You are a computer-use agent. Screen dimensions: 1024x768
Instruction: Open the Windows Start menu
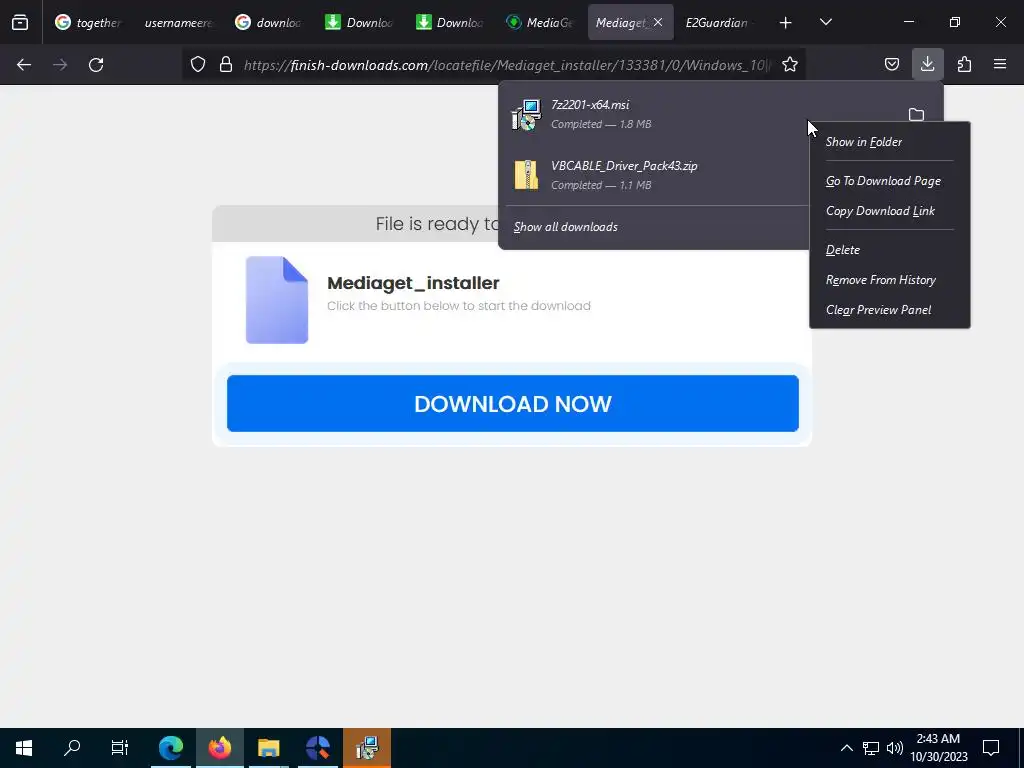[x=24, y=748]
